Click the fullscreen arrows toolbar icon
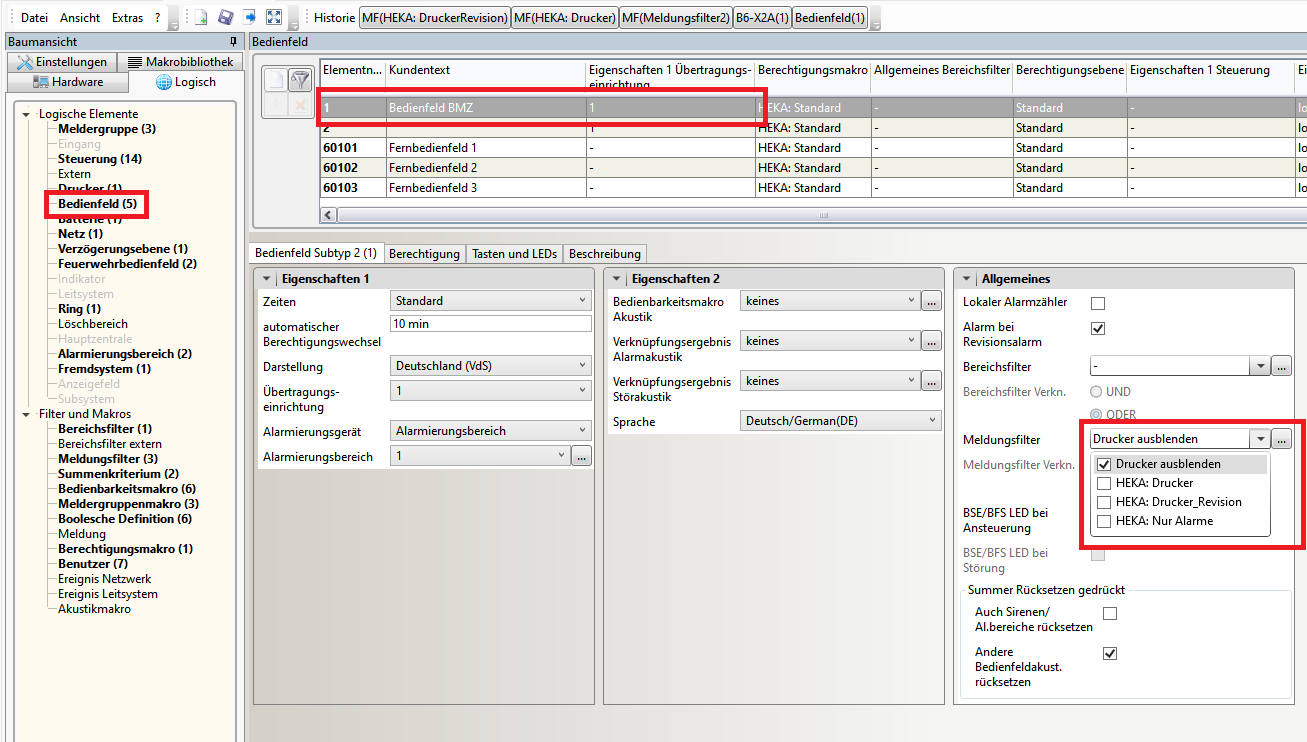Image resolution: width=1307 pixels, height=742 pixels. tap(274, 17)
